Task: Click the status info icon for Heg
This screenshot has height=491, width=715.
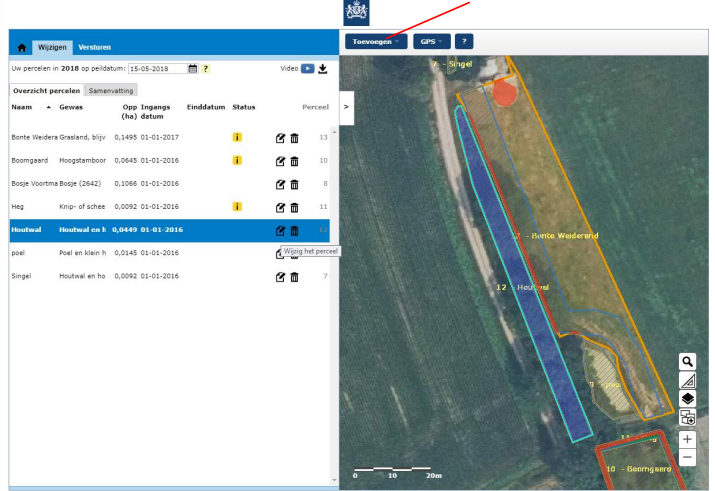Action: tap(237, 207)
